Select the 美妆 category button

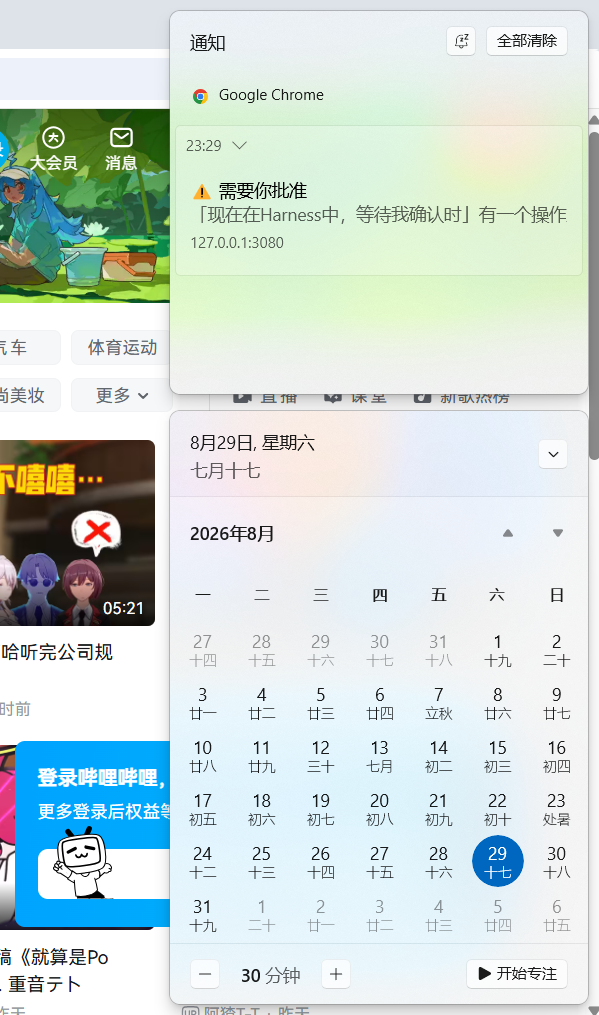tap(29, 395)
